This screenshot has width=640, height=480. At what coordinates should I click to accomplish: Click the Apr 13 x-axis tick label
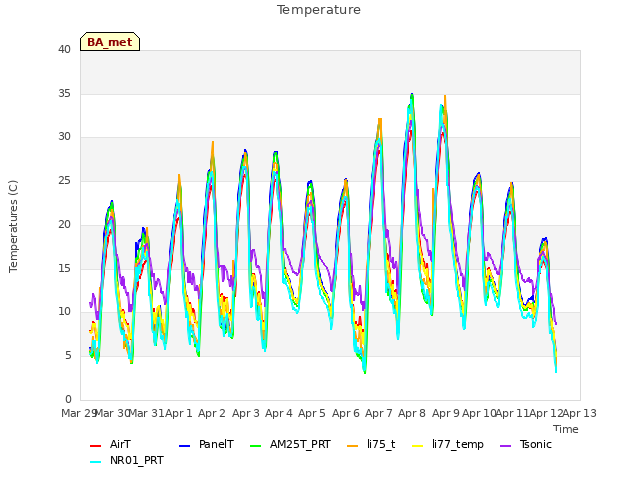click(580, 413)
